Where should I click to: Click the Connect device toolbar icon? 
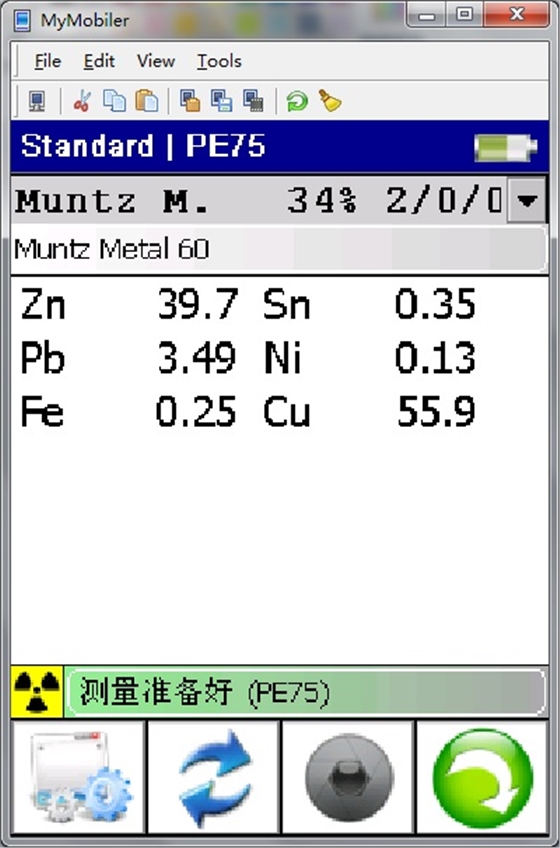click(37, 101)
